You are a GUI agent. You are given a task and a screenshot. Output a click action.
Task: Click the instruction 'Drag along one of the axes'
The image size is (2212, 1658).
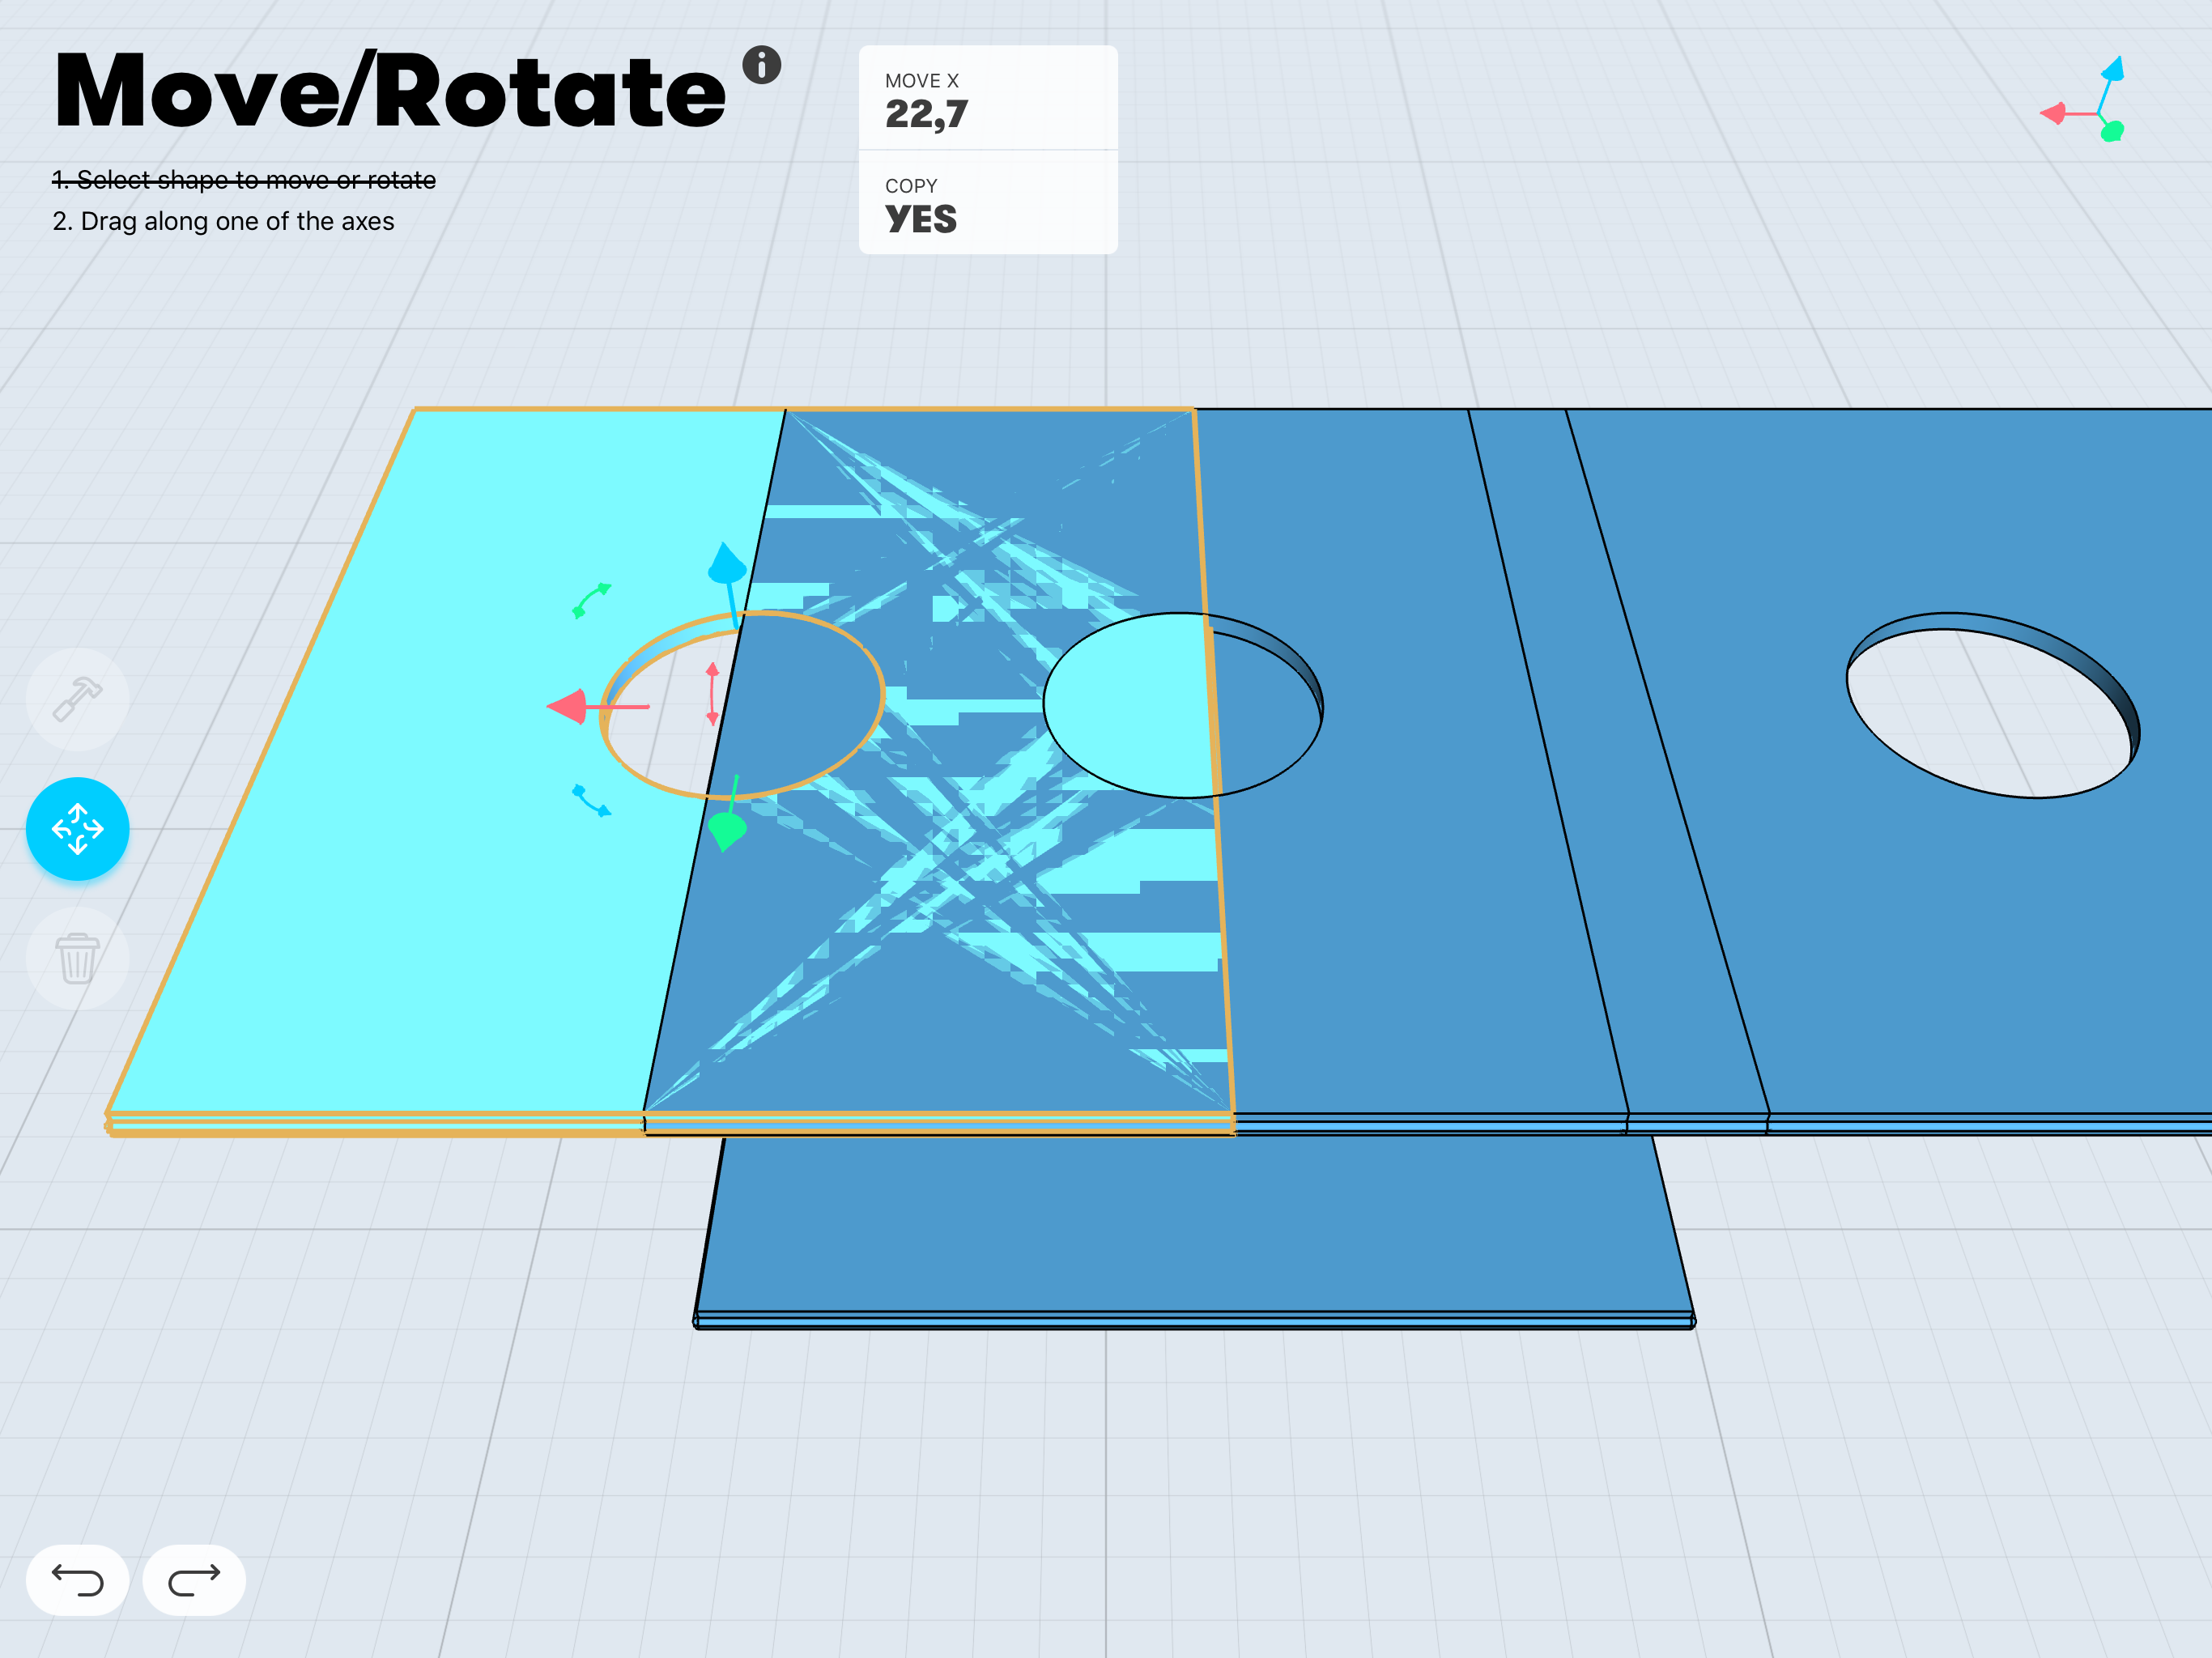(x=237, y=221)
